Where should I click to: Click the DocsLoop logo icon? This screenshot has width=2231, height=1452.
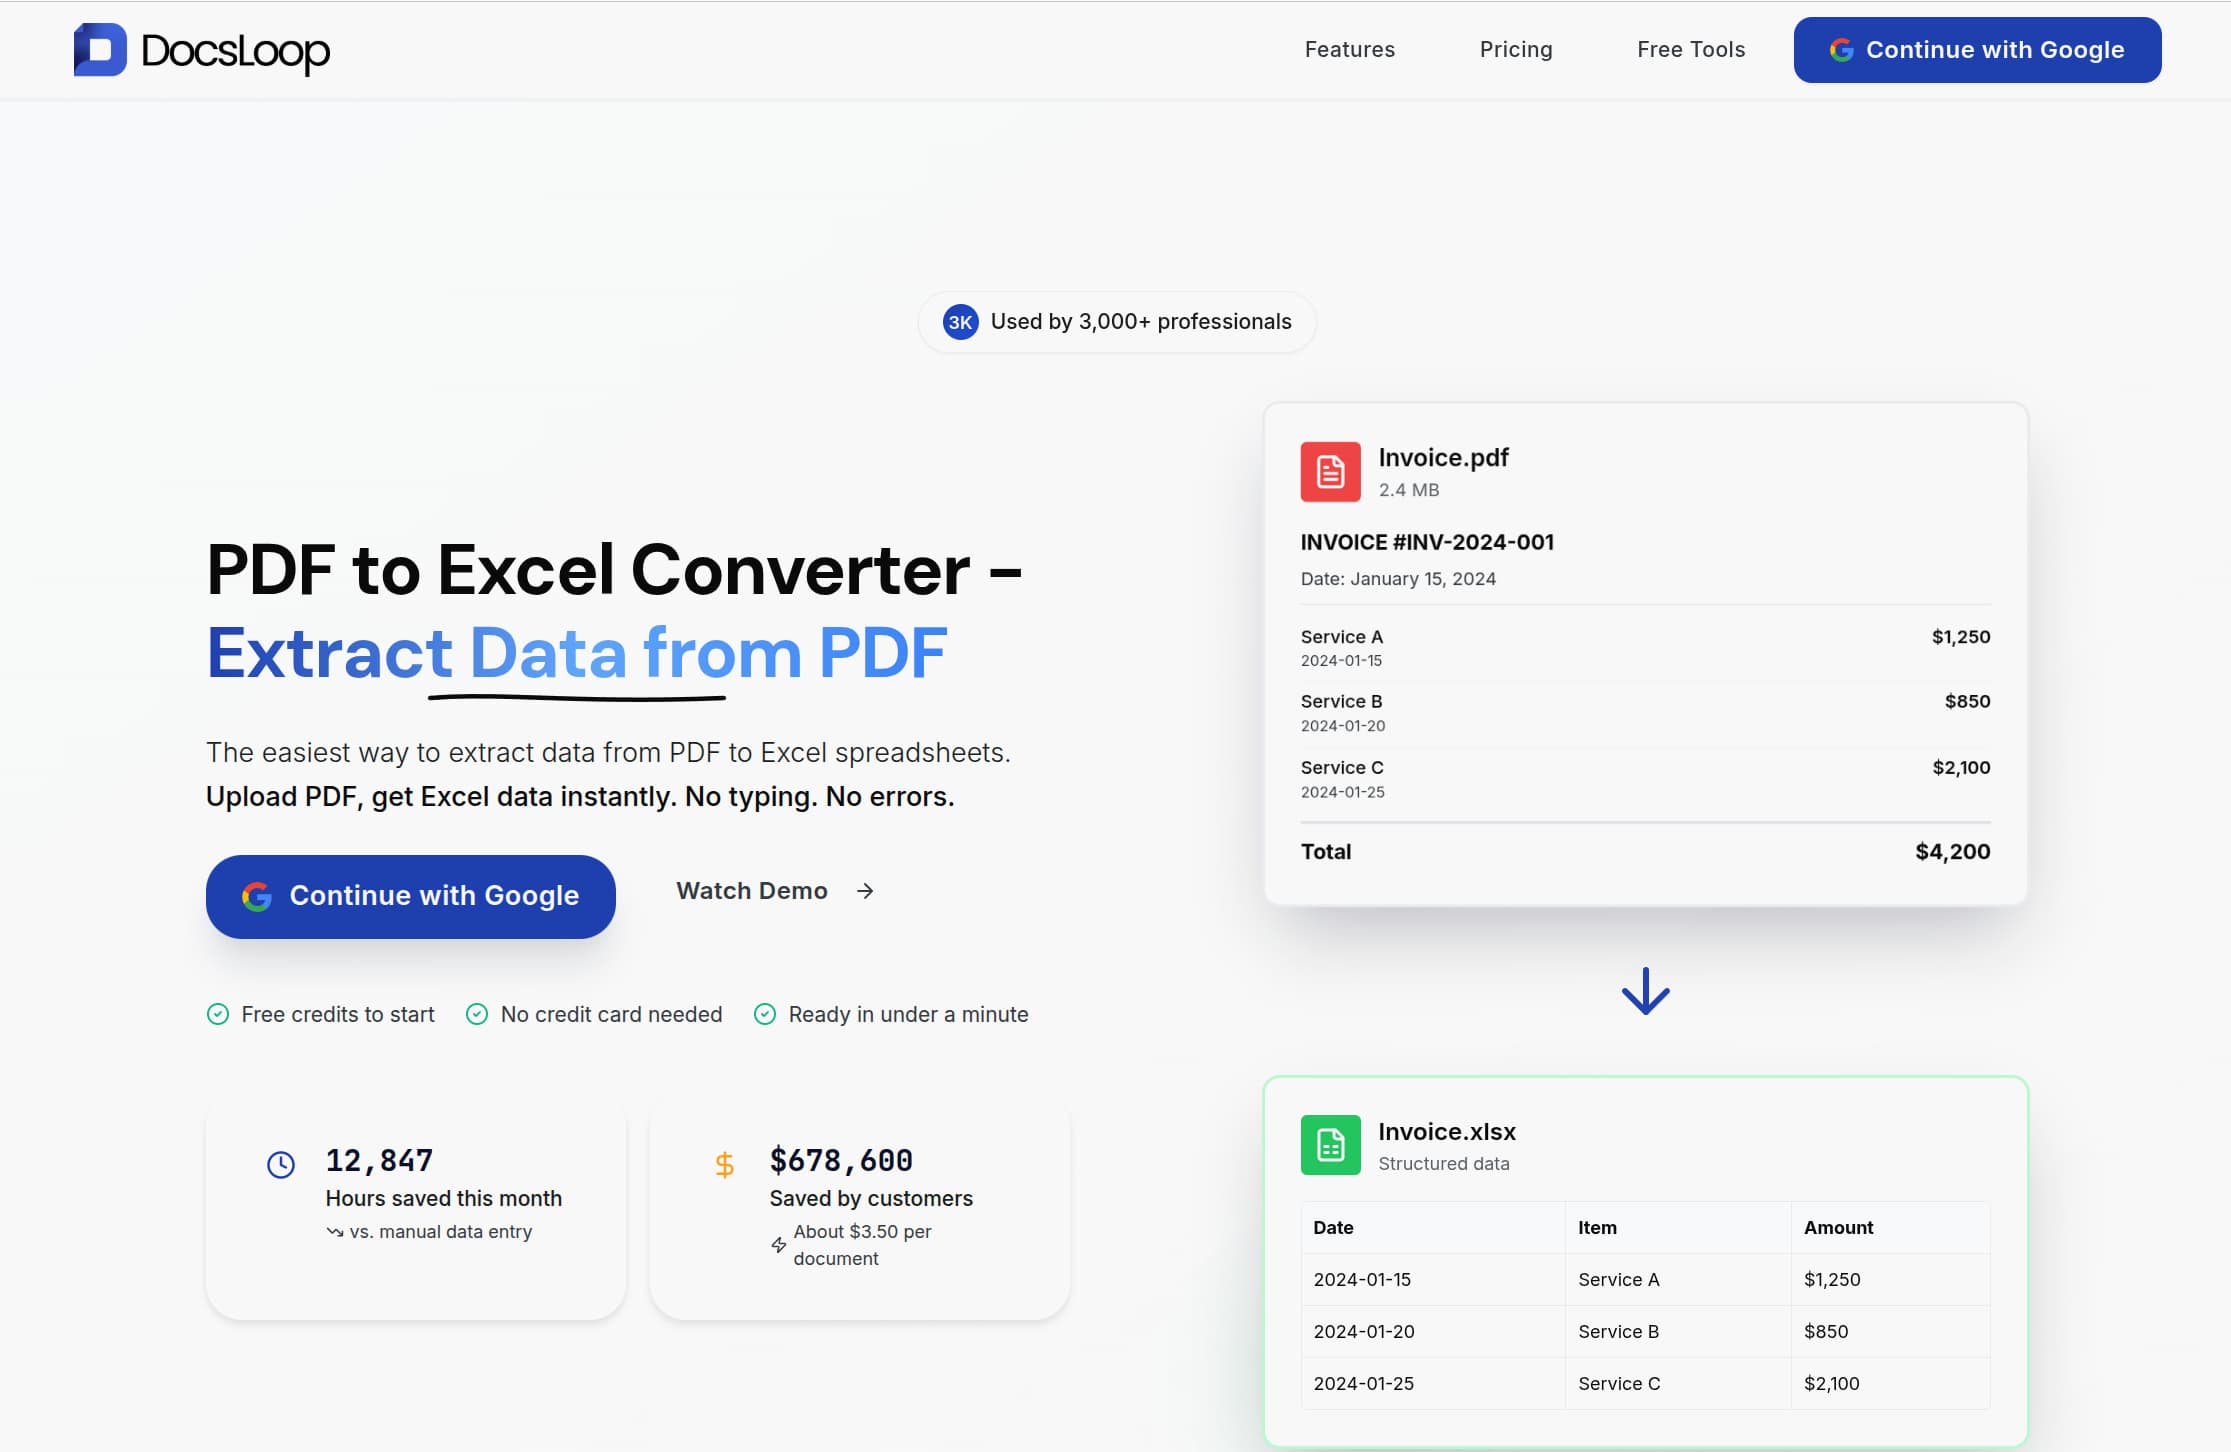click(100, 50)
